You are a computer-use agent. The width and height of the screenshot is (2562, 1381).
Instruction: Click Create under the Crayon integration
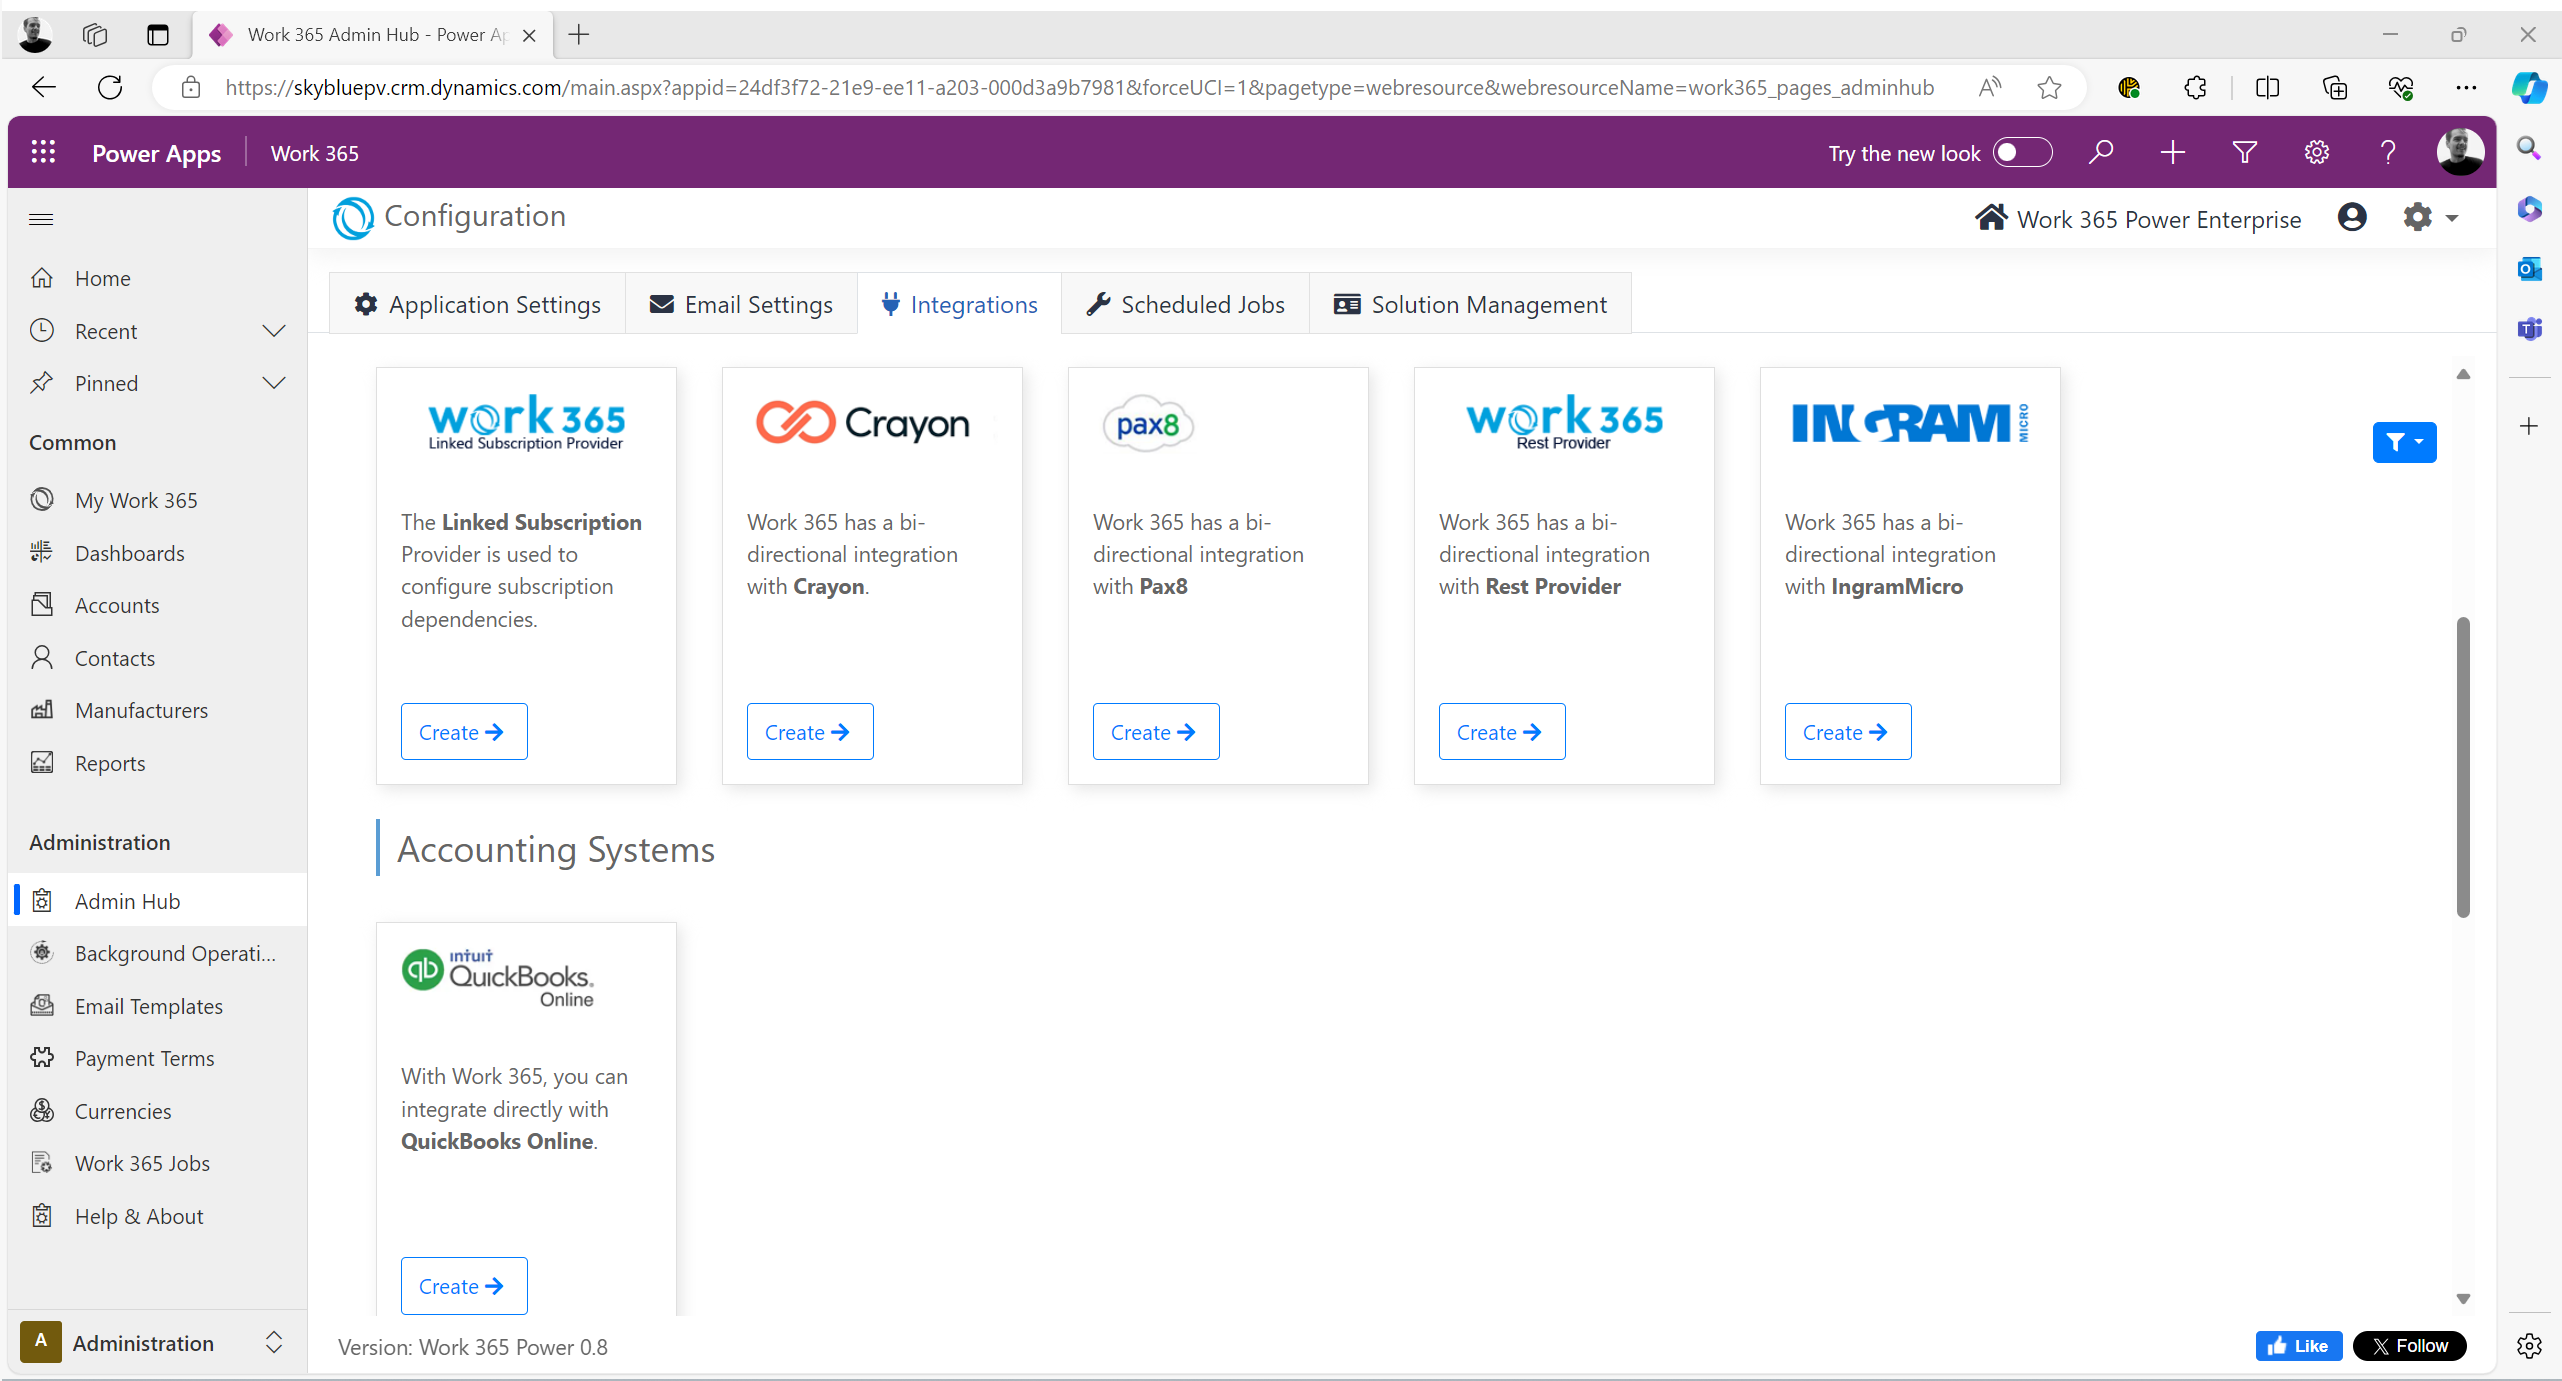pos(809,732)
